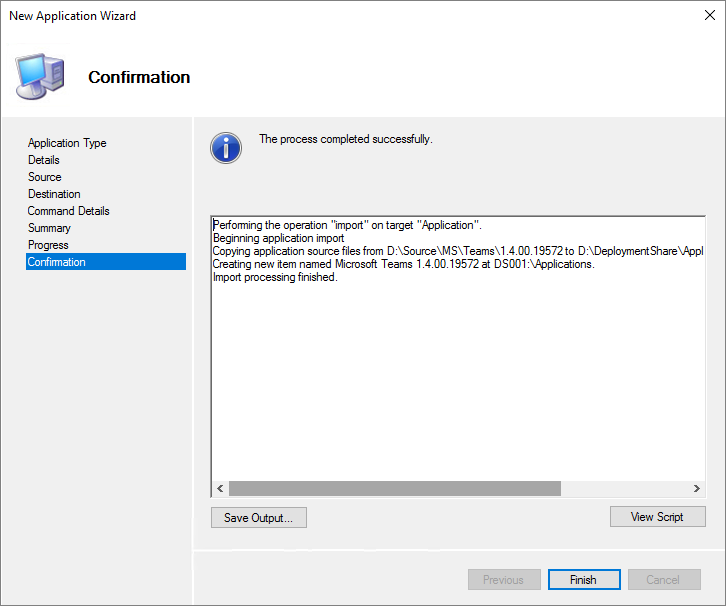Select the Details step in sidebar
The image size is (726, 606).
click(x=44, y=160)
